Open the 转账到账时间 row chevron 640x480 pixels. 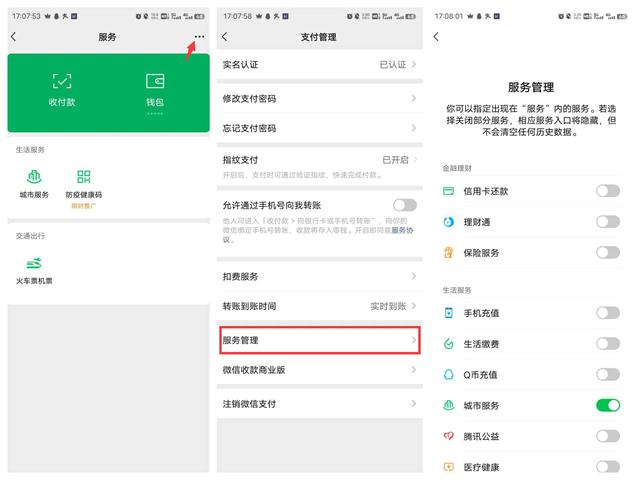[x=414, y=306]
